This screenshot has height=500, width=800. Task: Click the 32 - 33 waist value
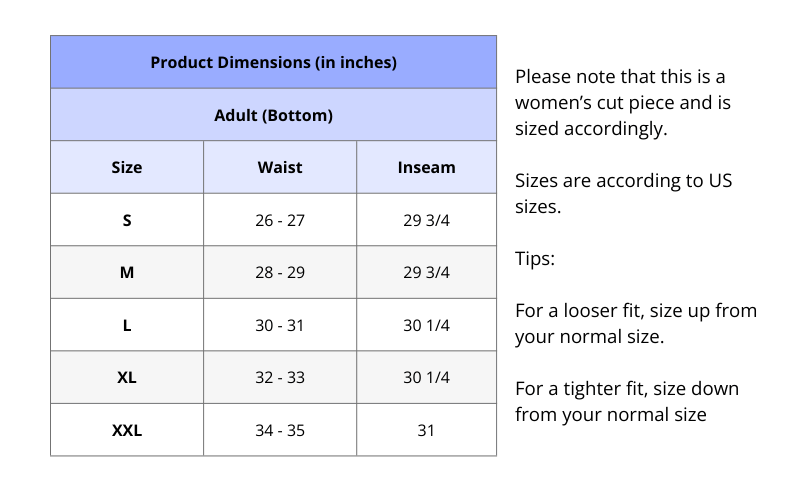pos(280,378)
